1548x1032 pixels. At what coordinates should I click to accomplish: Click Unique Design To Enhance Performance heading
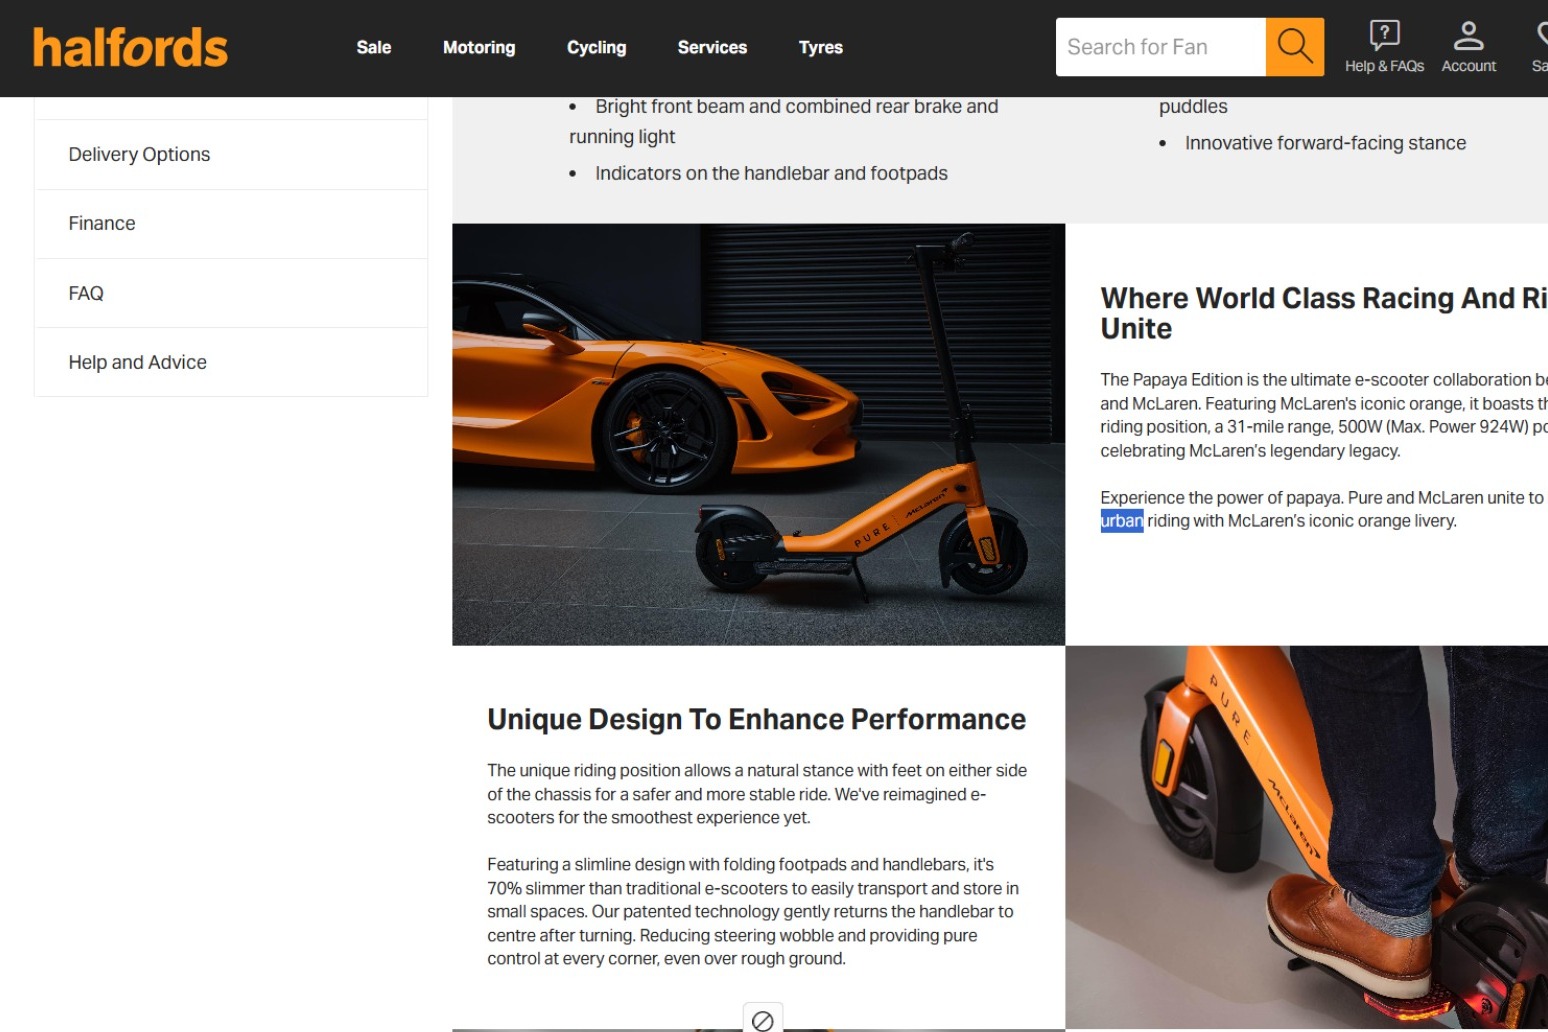pos(756,719)
